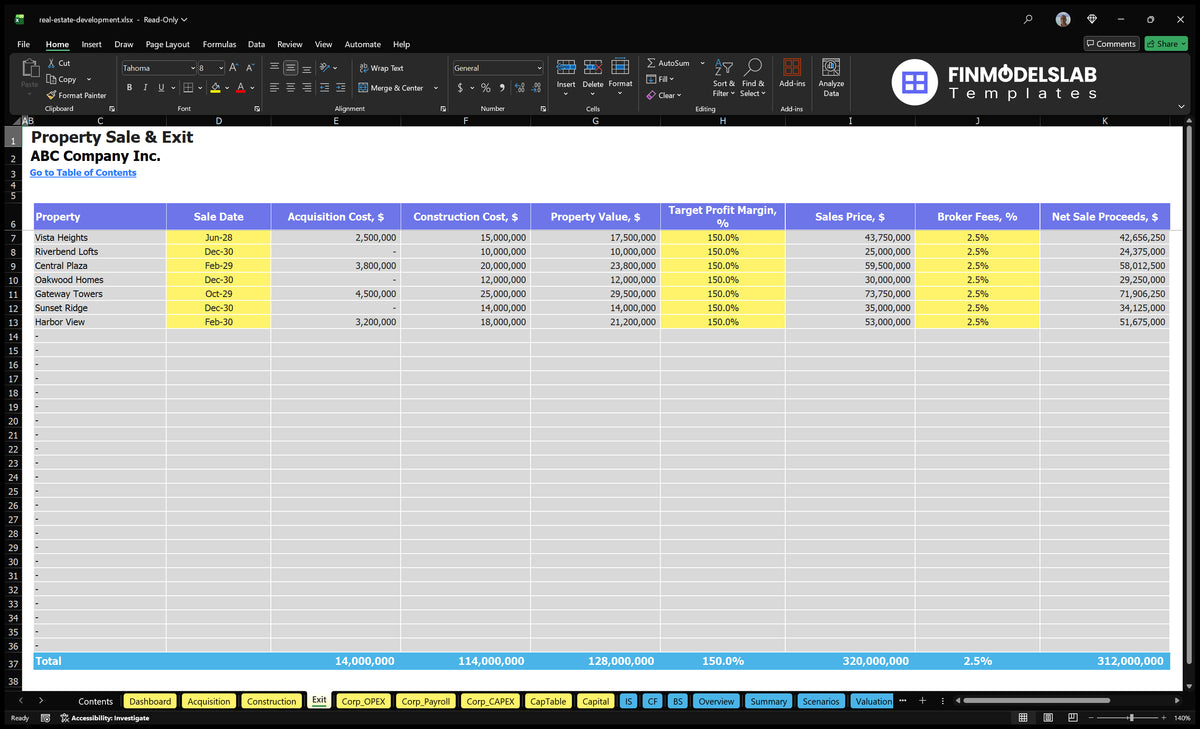Click the Go to Table of Contents link

(83, 173)
